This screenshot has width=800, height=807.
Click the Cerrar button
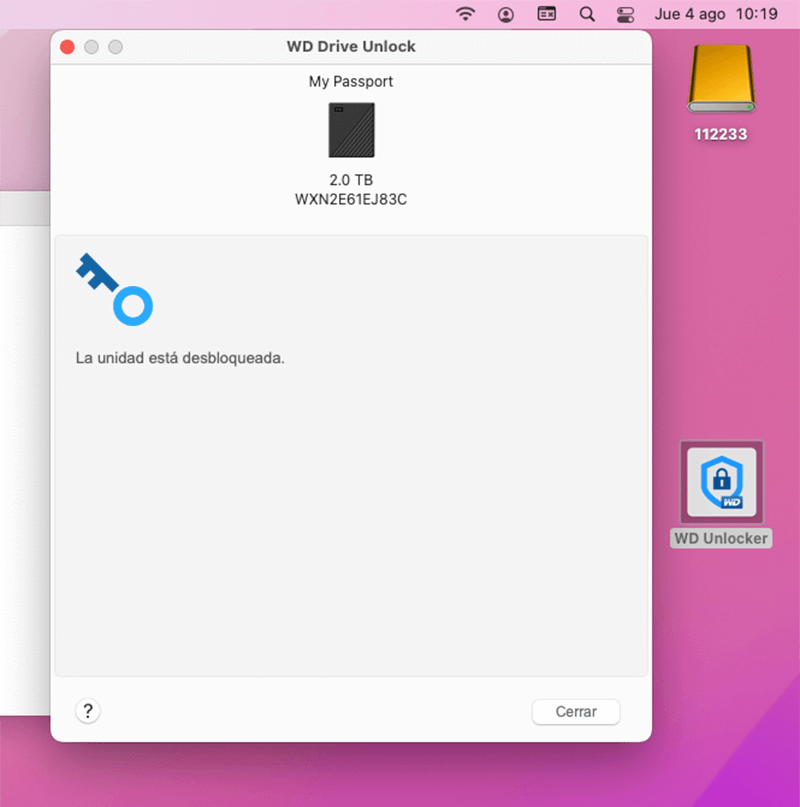(x=576, y=711)
